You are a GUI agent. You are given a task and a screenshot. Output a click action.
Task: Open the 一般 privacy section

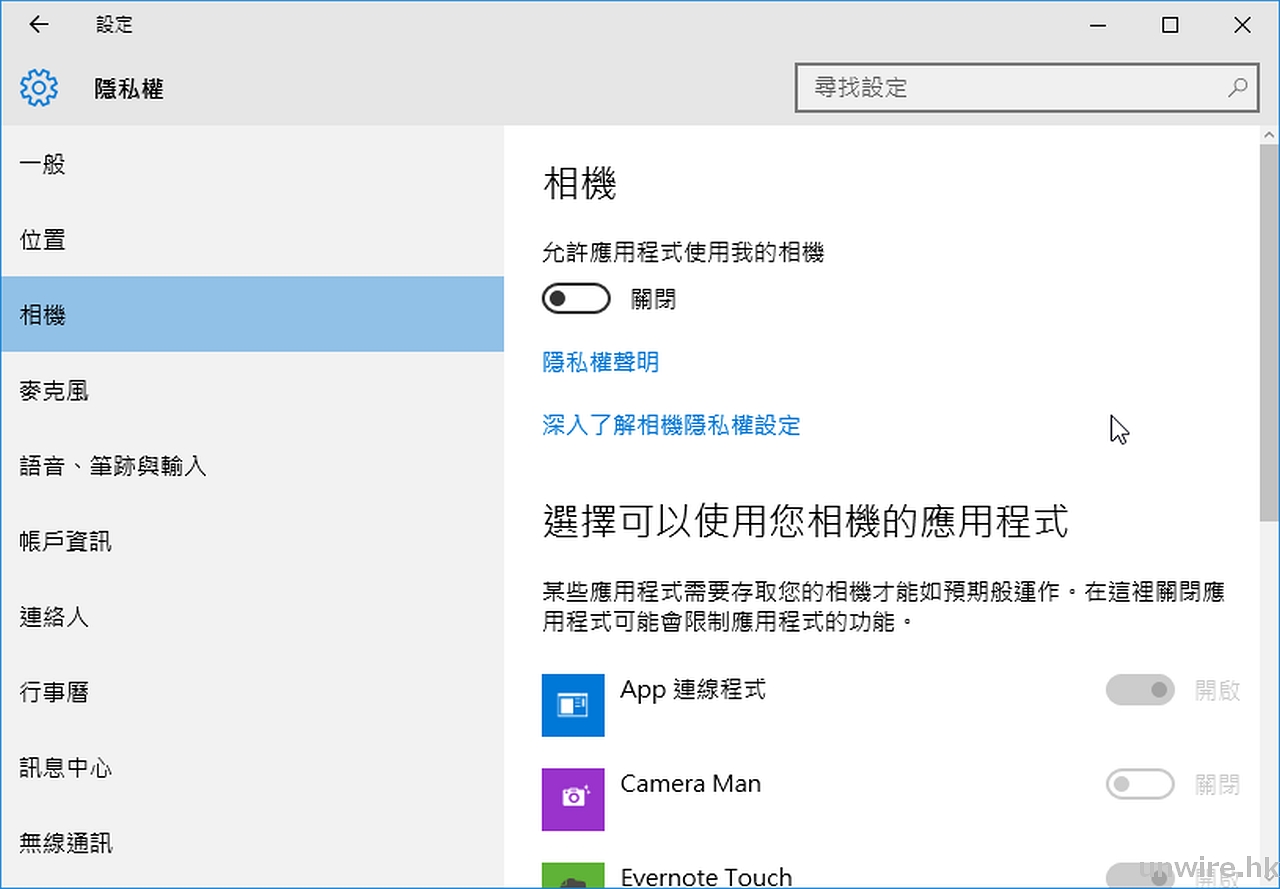(43, 164)
